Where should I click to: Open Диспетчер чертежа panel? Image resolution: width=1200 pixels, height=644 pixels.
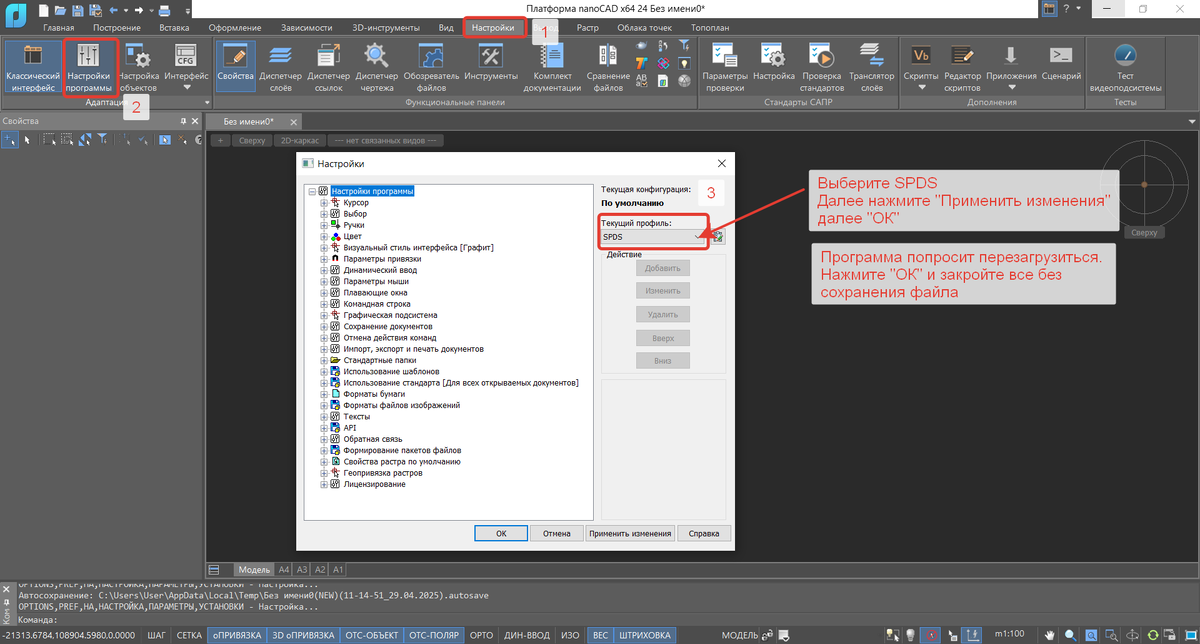[x=377, y=68]
